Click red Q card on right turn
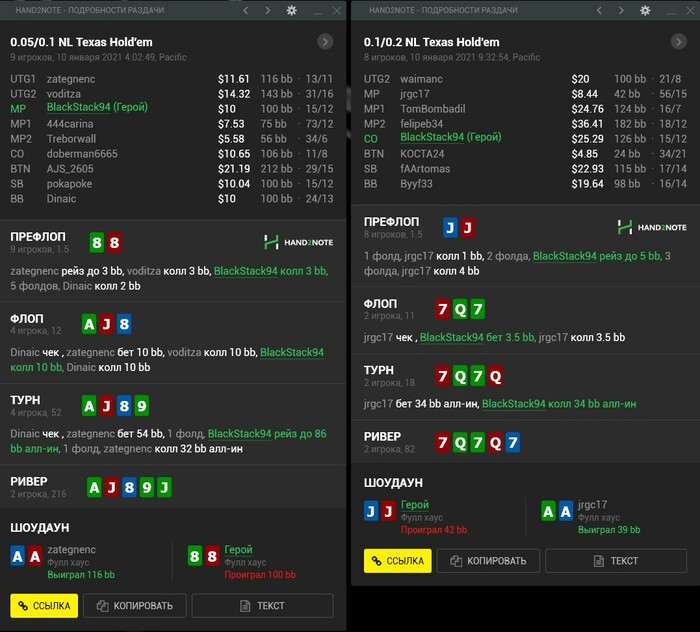This screenshot has height=632, width=700. [x=495, y=376]
